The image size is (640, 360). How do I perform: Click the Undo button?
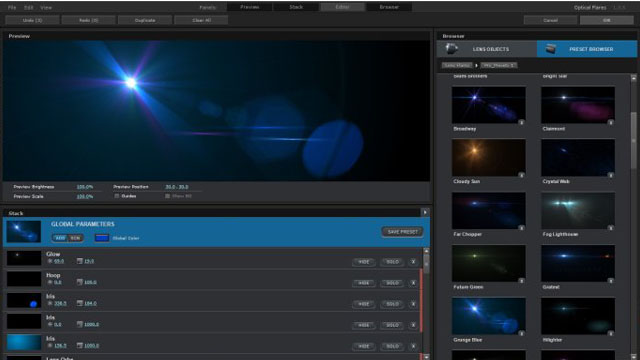[x=32, y=20]
